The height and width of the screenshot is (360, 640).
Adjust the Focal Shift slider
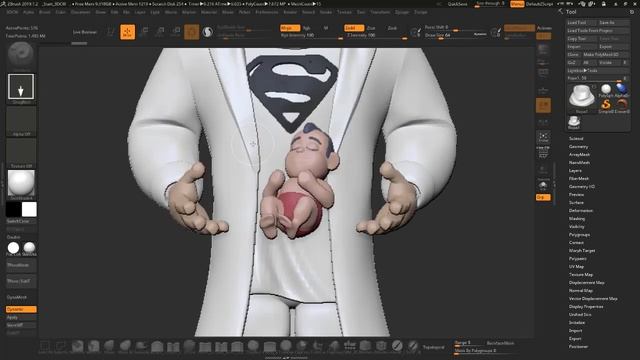click(456, 28)
